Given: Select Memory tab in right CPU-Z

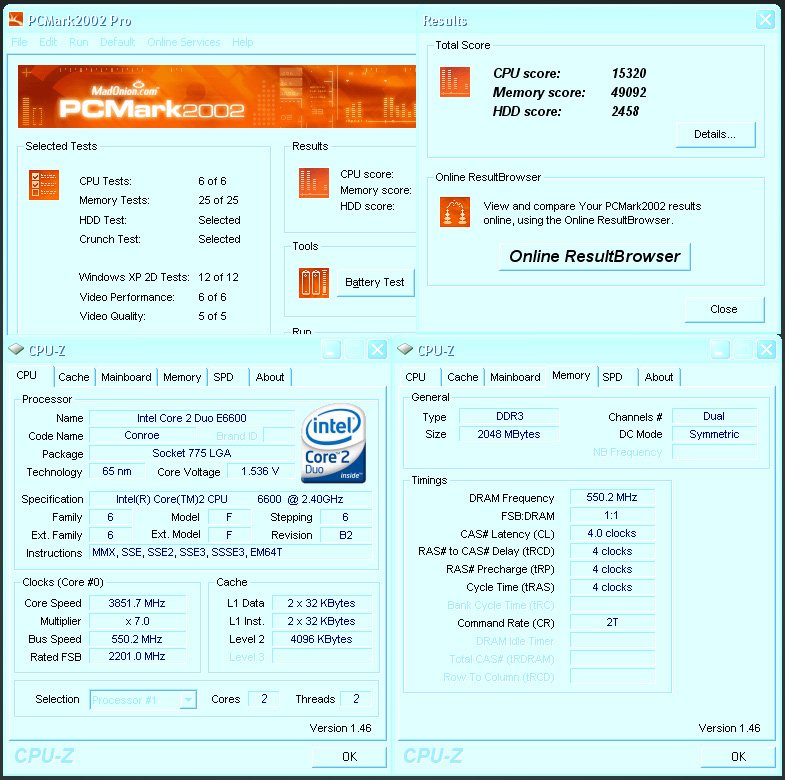Looking at the screenshot, I should pos(571,375).
